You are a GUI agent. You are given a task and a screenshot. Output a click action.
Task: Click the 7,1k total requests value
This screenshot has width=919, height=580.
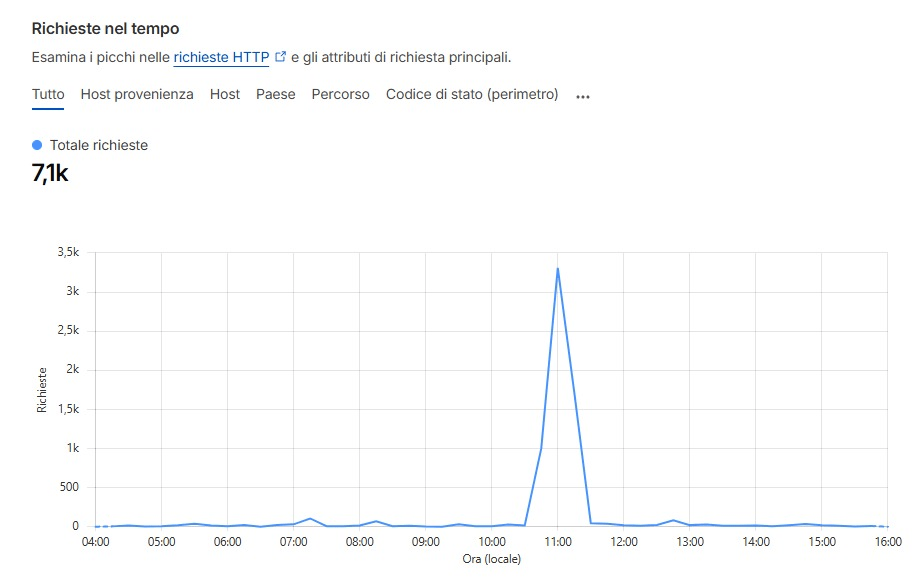pyautogui.click(x=50, y=173)
